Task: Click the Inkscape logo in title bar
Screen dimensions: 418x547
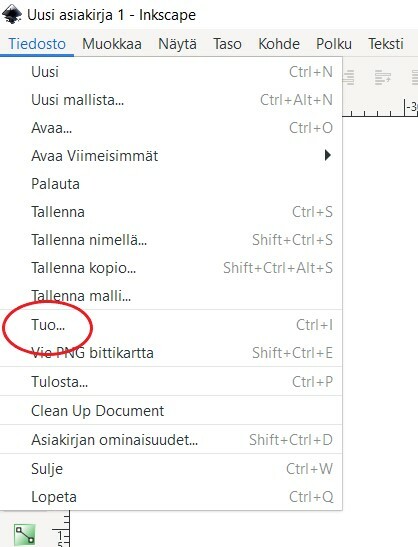Action: [12, 14]
